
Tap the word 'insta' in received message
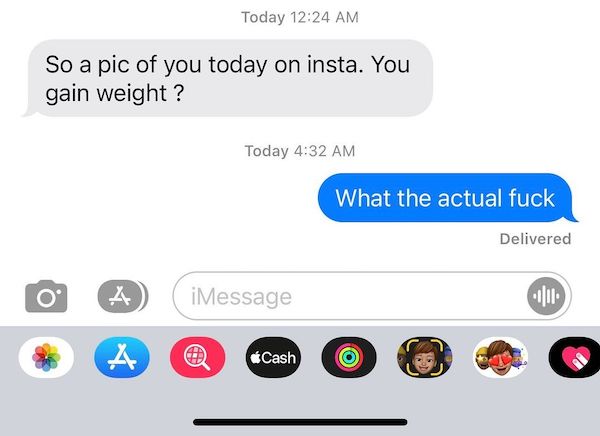point(335,64)
